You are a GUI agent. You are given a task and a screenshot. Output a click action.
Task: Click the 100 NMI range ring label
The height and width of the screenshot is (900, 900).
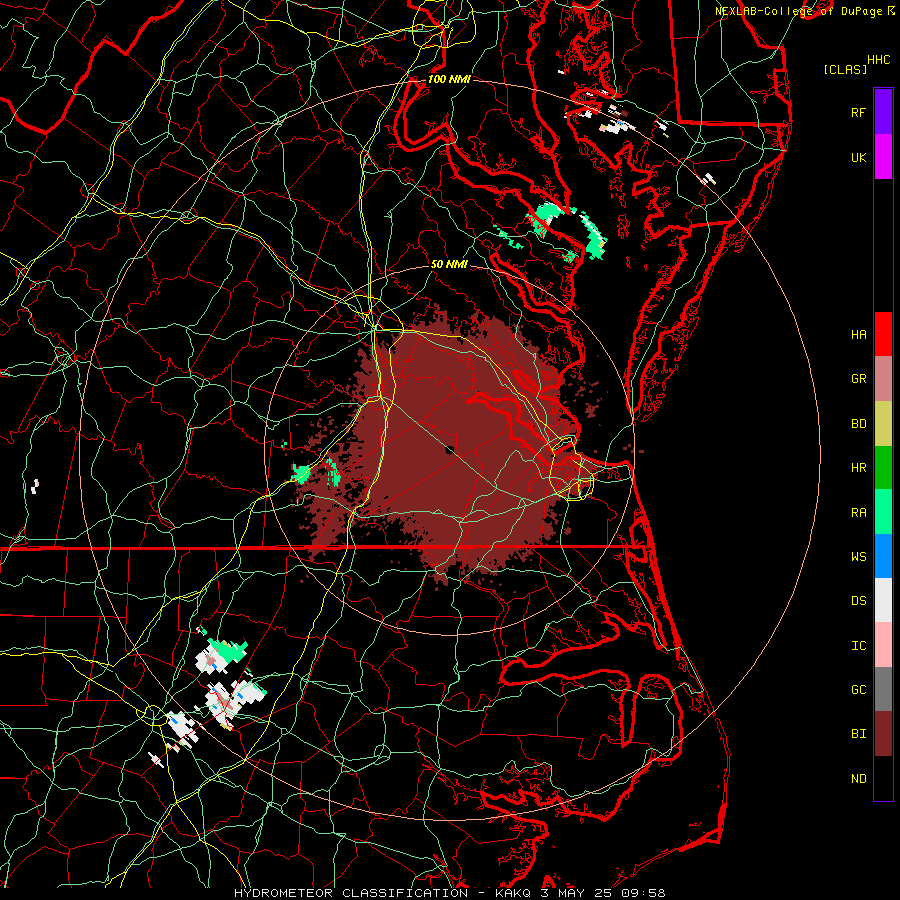point(449,79)
